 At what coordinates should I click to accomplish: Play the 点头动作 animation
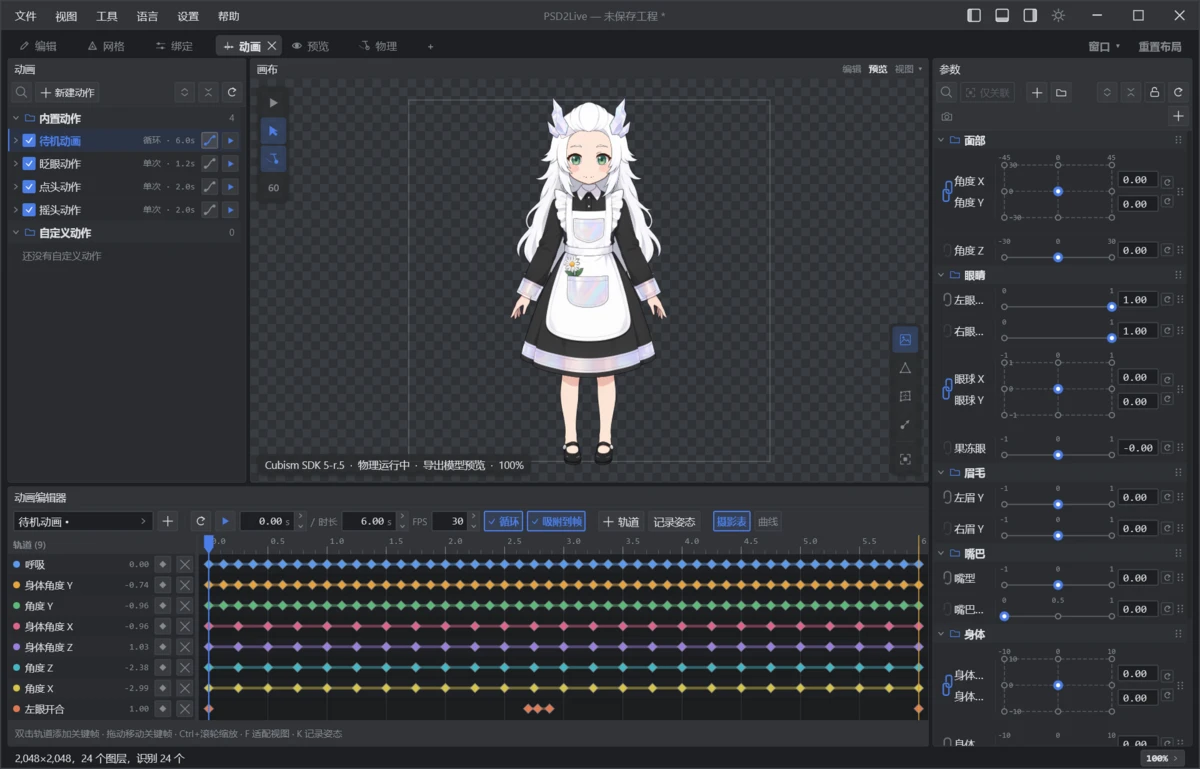point(231,187)
